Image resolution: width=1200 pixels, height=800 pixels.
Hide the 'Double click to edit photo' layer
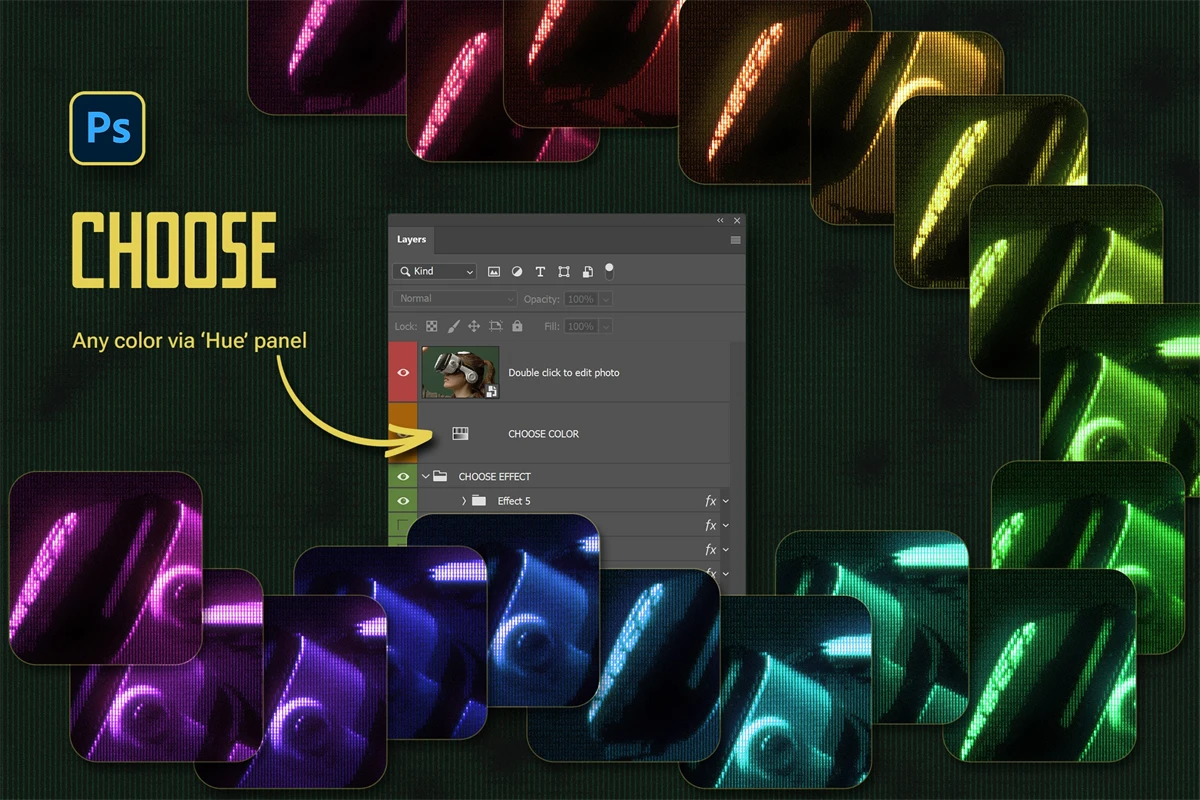pyautogui.click(x=403, y=372)
